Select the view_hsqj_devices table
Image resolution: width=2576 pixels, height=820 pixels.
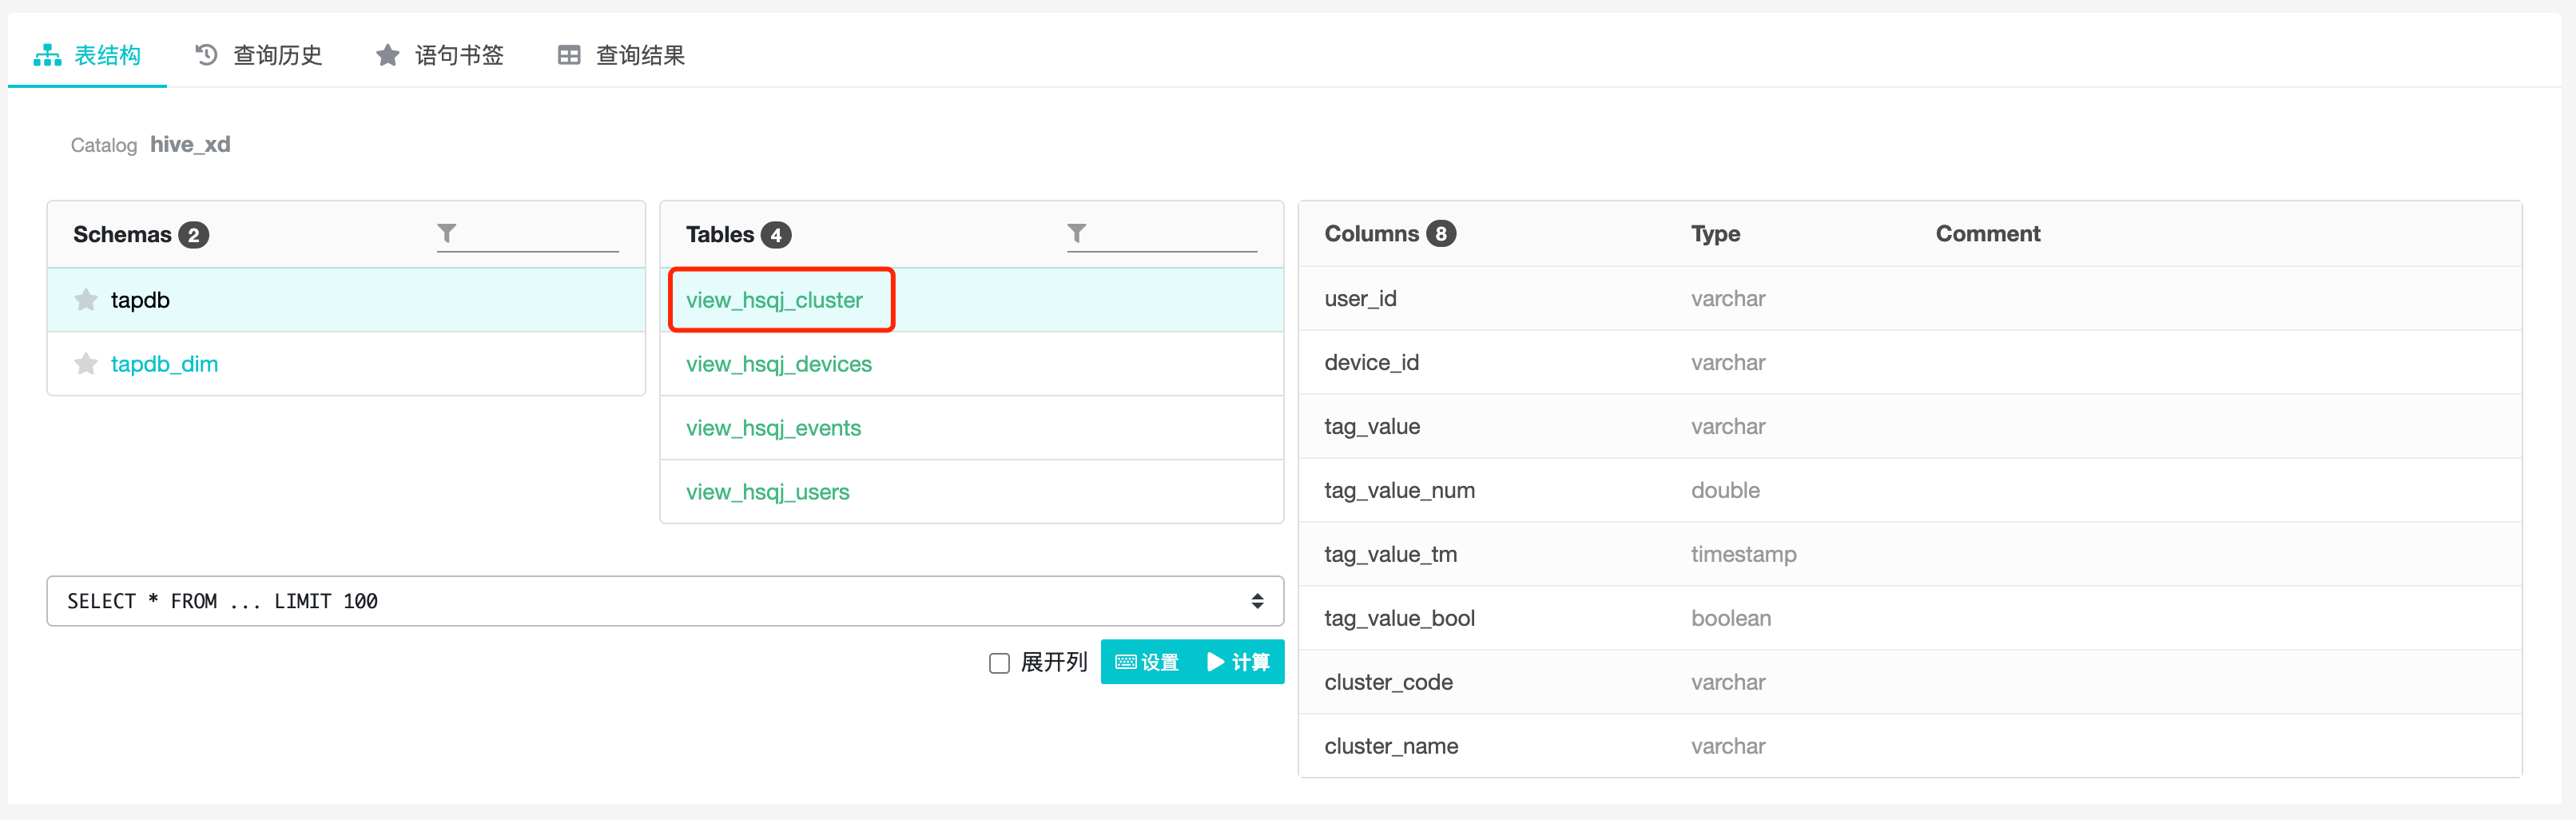pos(778,364)
